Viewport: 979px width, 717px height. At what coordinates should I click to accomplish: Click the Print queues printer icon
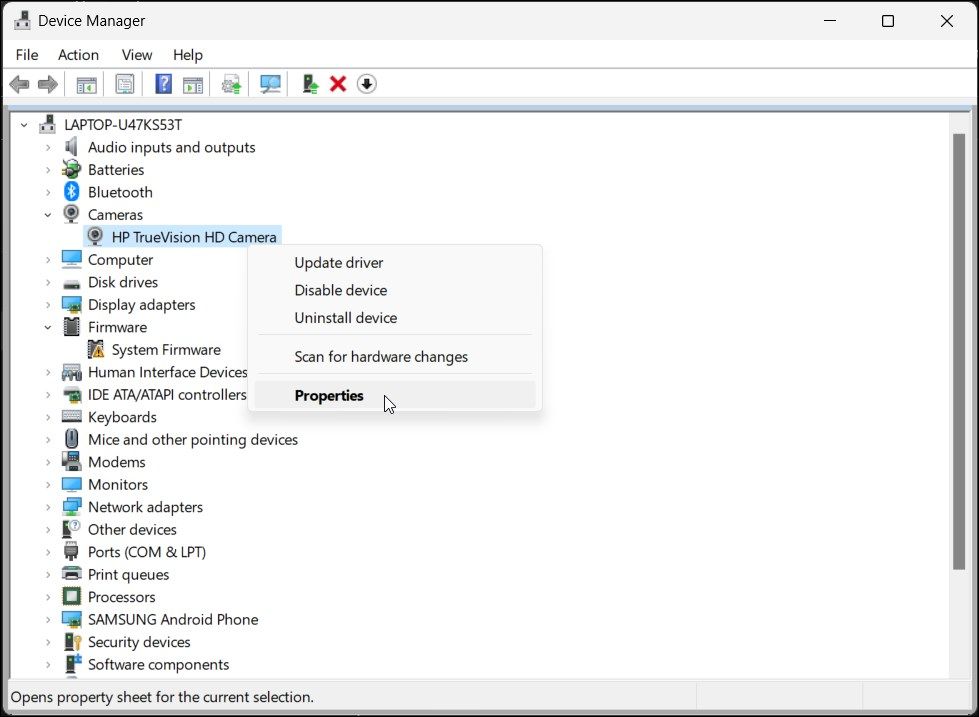[72, 574]
